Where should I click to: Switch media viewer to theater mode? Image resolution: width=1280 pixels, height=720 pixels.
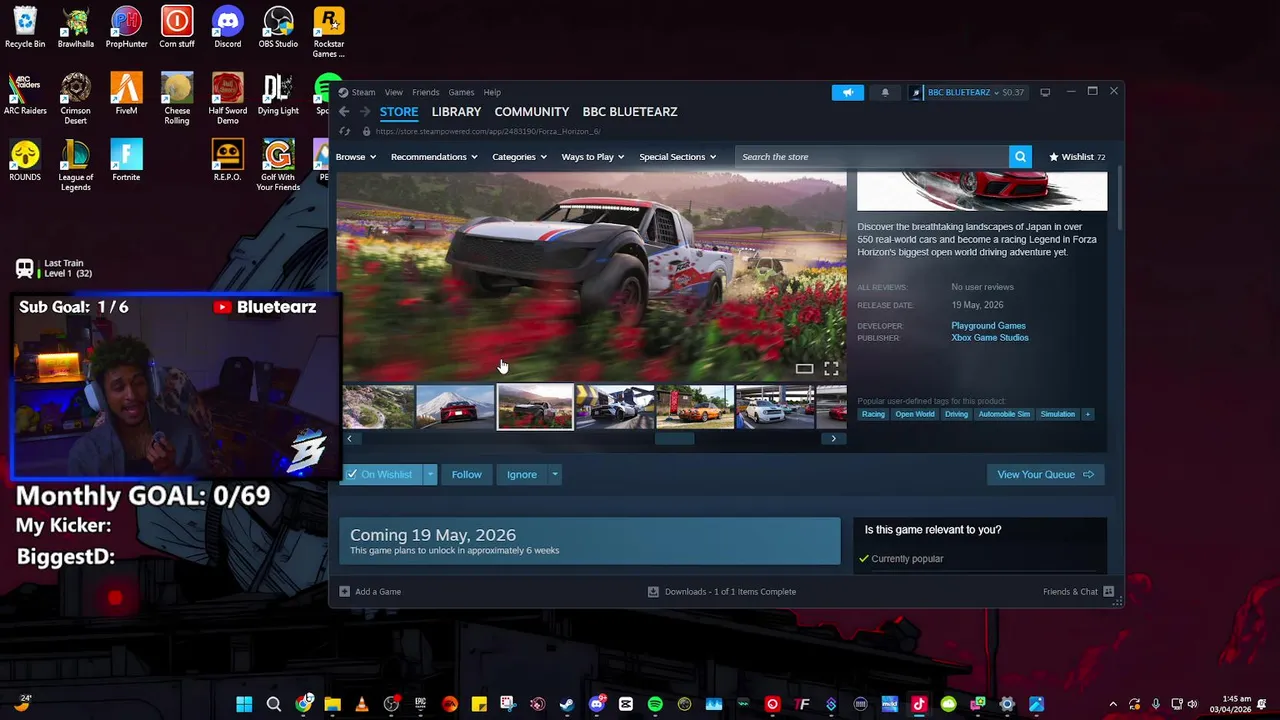coord(804,369)
